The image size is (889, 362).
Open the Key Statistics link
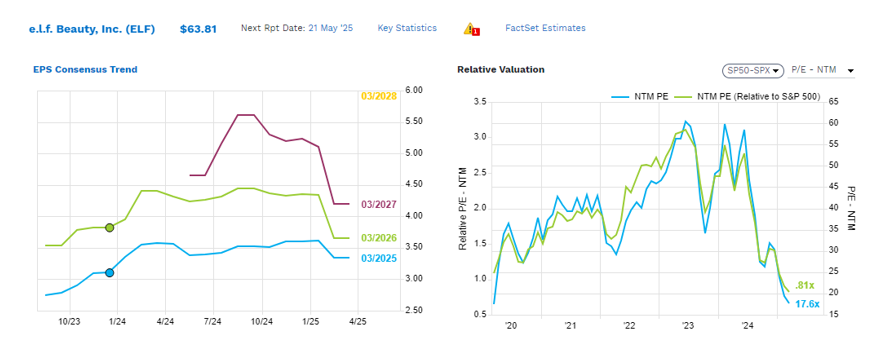pos(407,28)
